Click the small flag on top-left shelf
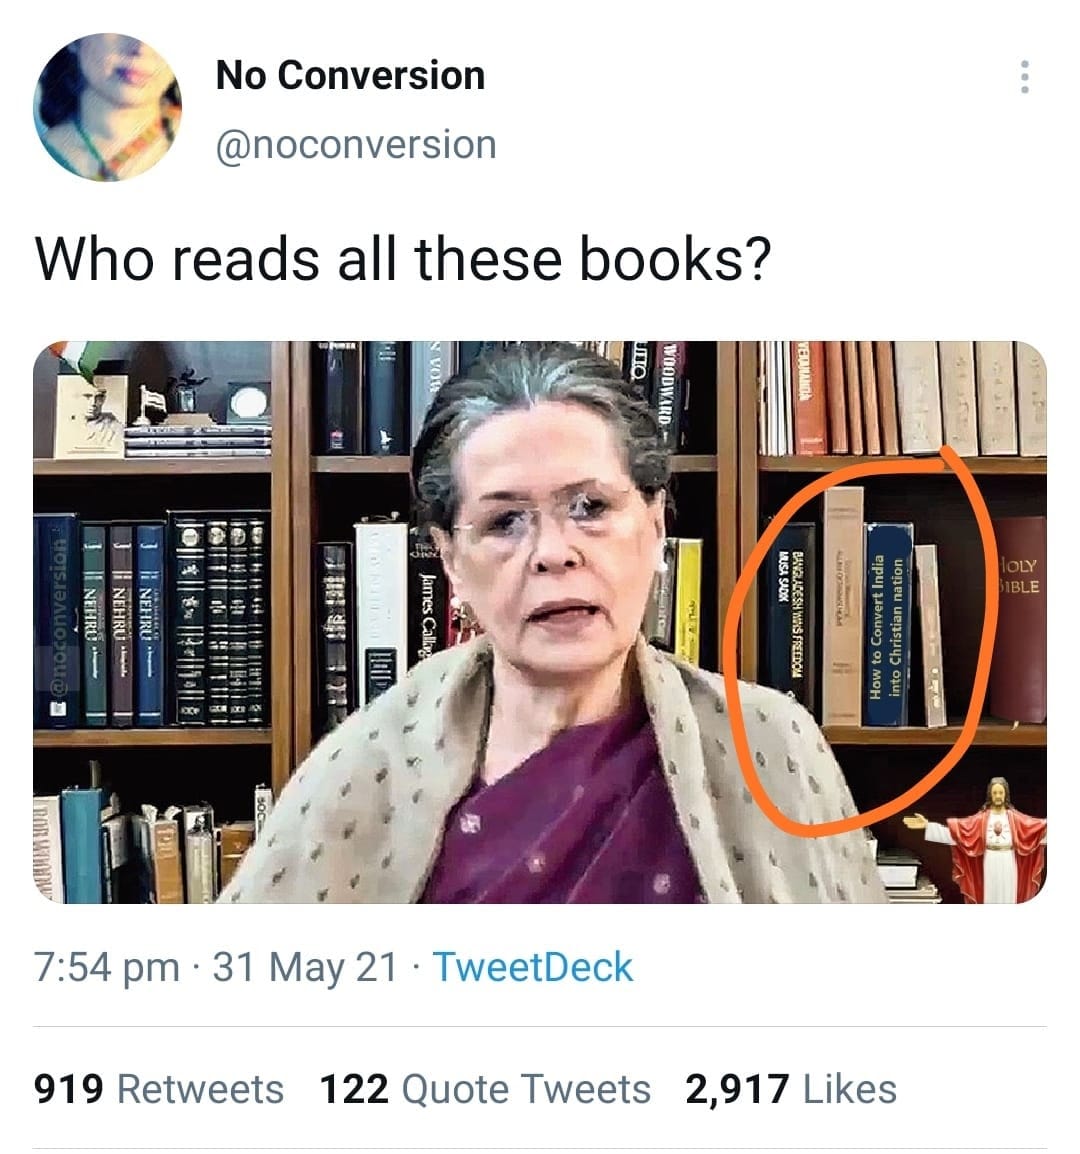Screen dimensions: 1080x1154 coord(151,401)
